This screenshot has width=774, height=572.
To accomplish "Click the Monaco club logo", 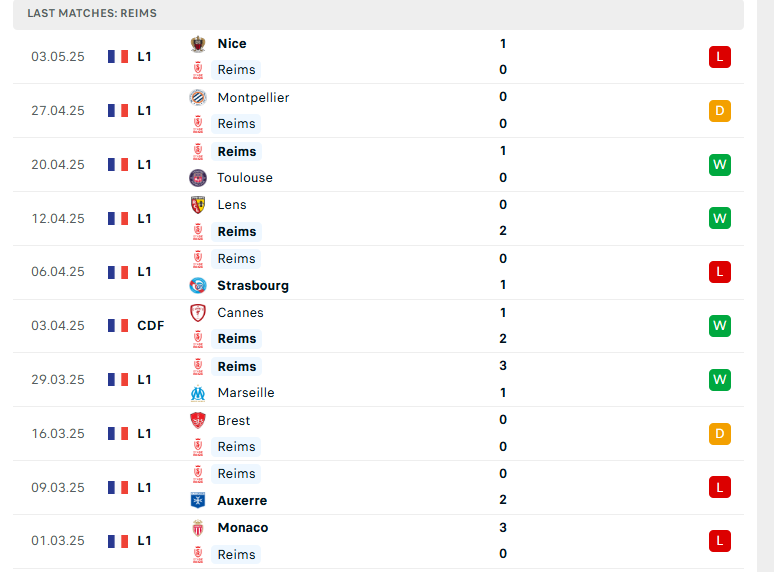I will (x=198, y=528).
